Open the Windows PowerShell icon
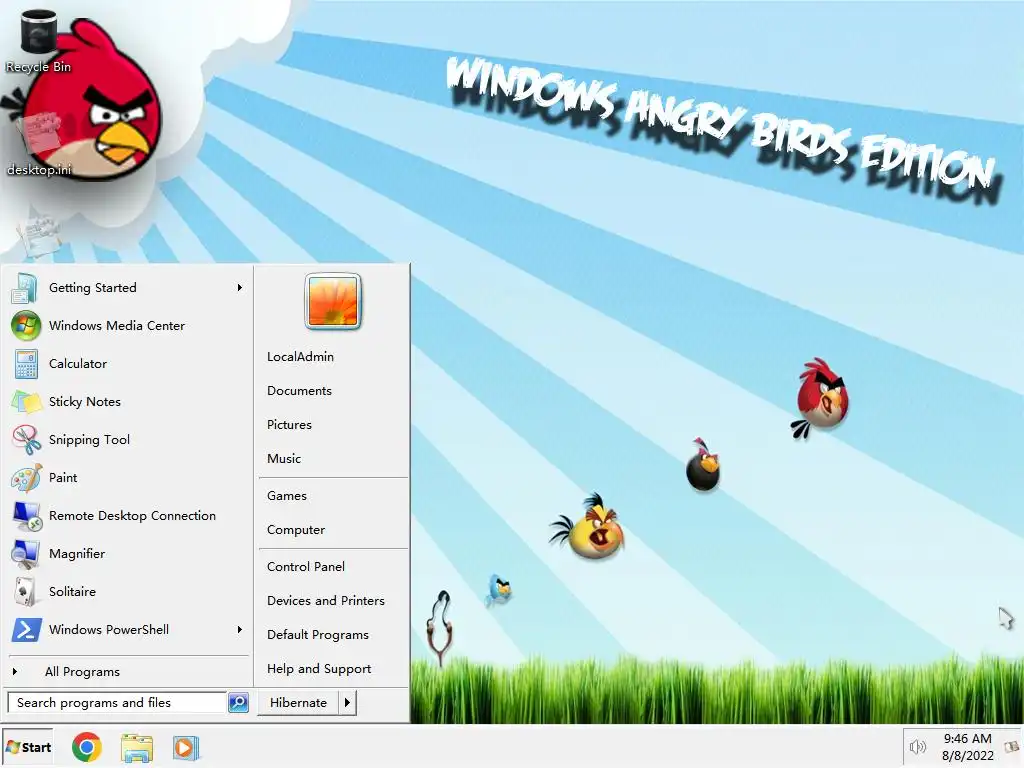This screenshot has width=1024, height=768. point(27,630)
